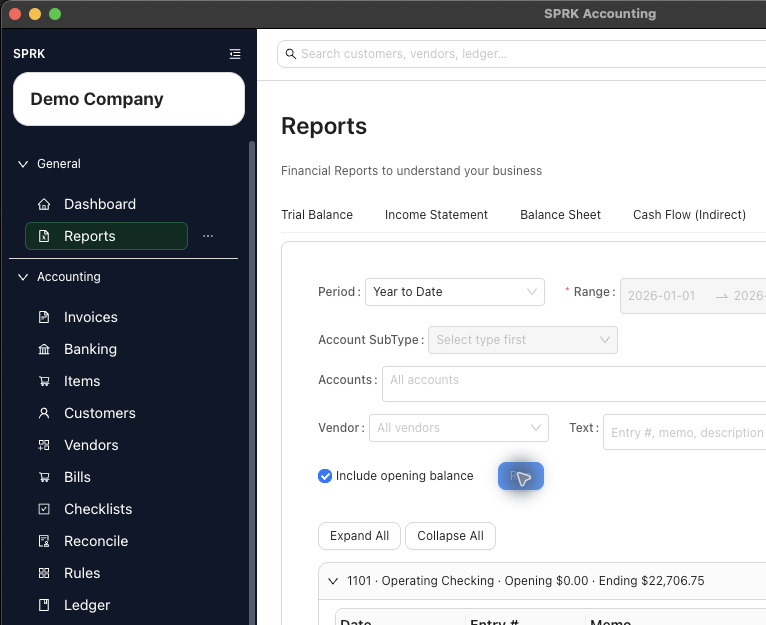Click the Range start date 2026-01-01

[661, 296]
